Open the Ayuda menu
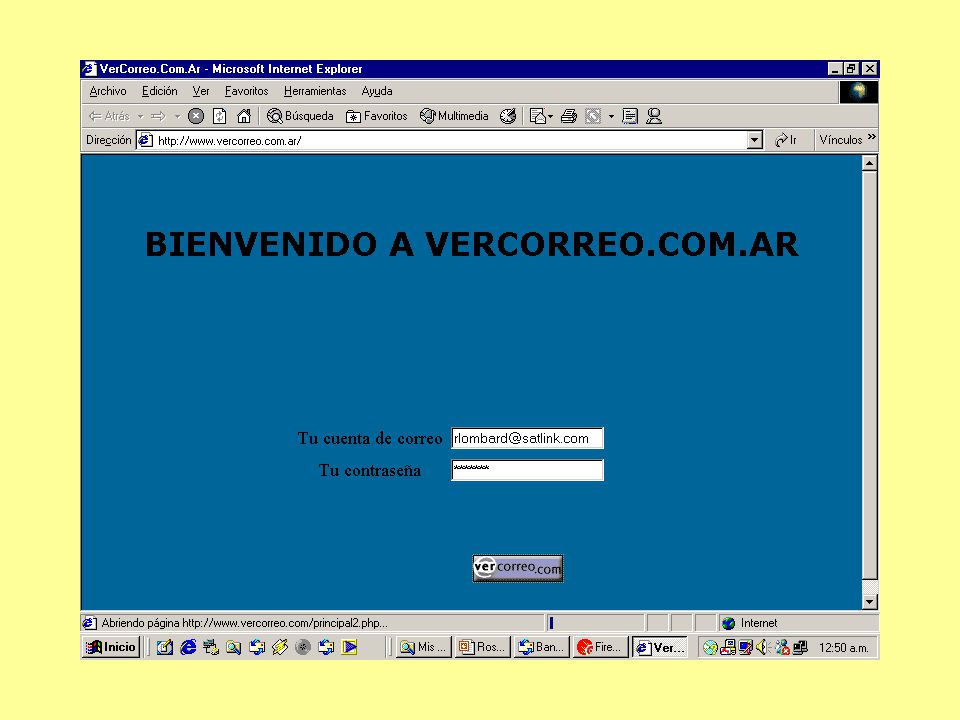The height and width of the screenshot is (720, 960). click(377, 91)
